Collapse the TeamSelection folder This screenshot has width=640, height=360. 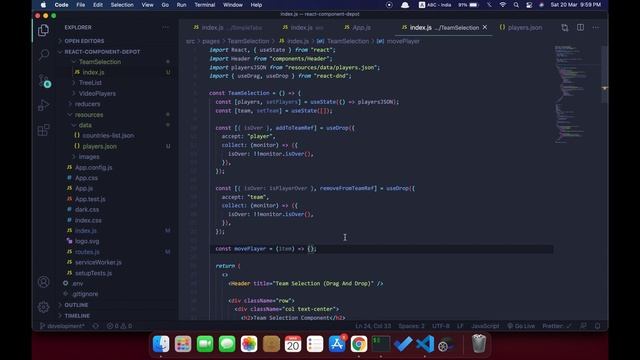pos(100,62)
